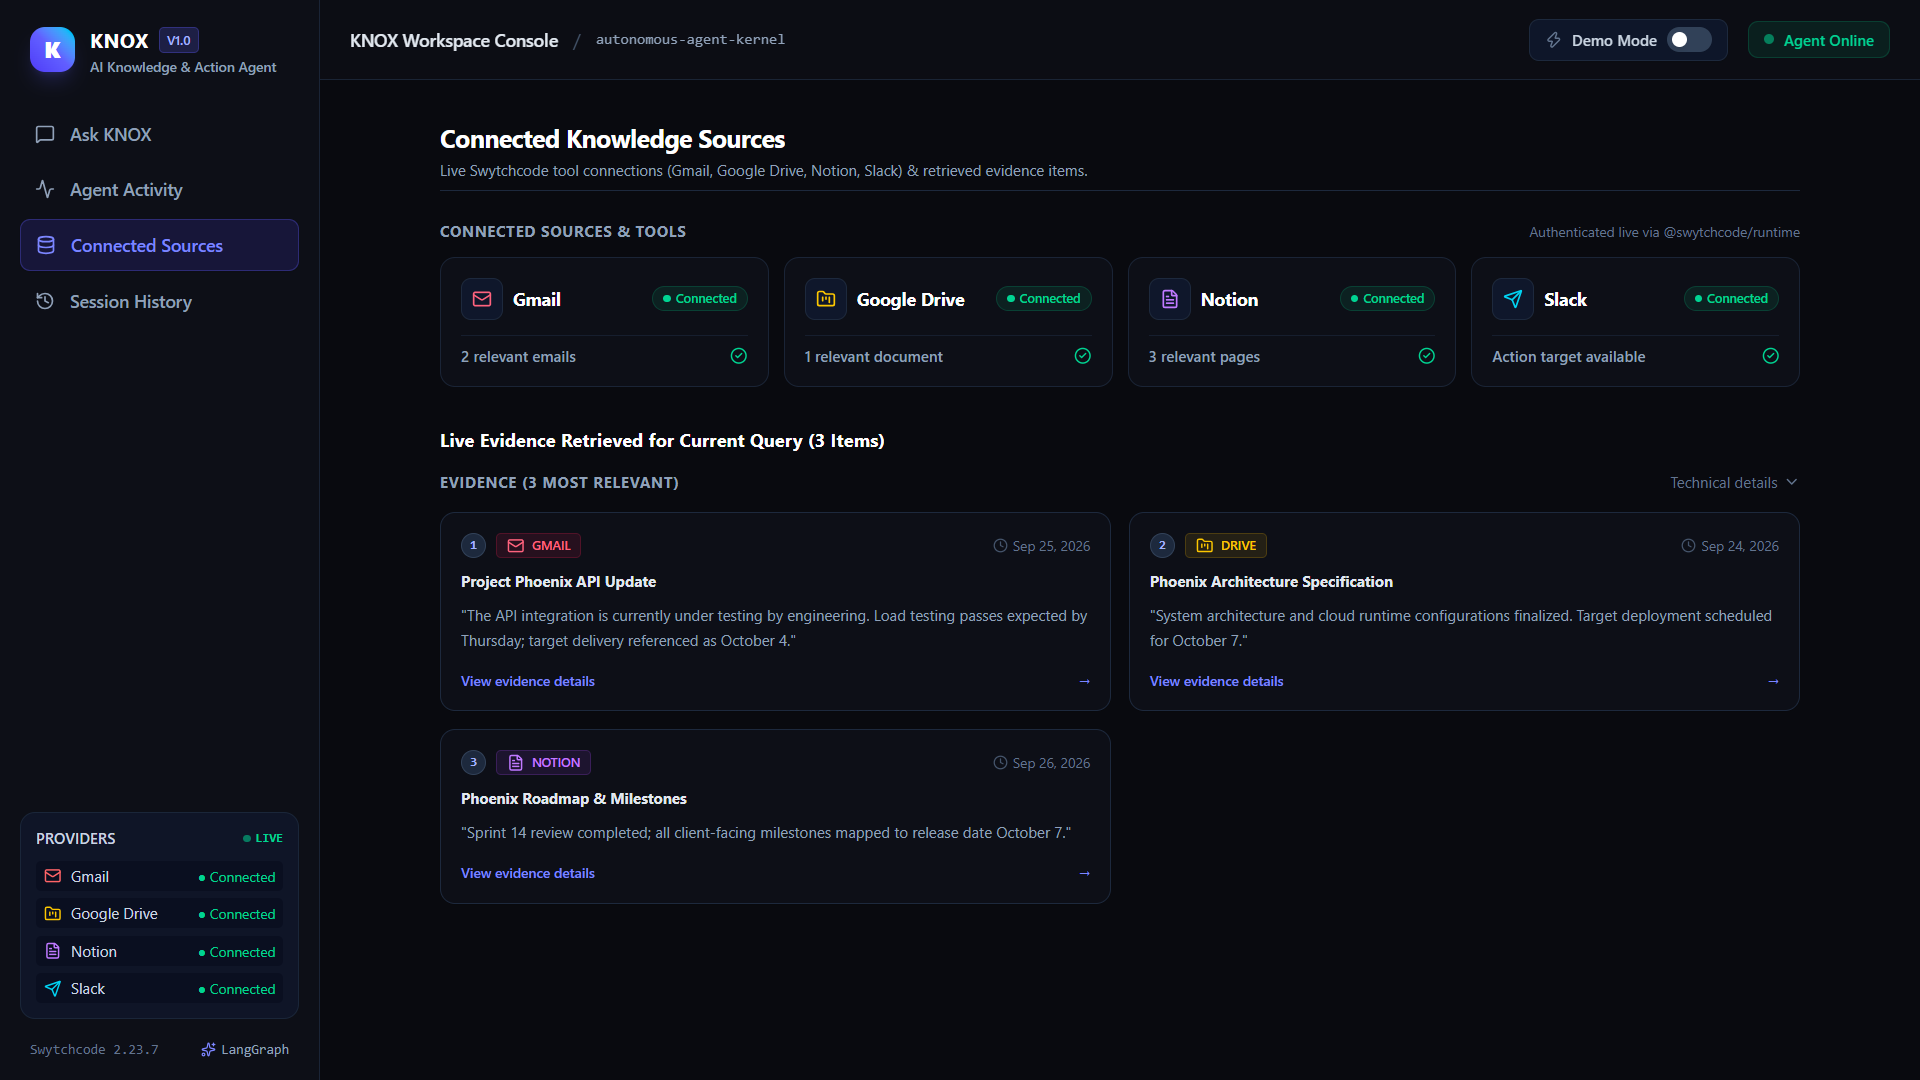Go to Agent Activity in the sidebar
The image size is (1920, 1080).
tap(159, 189)
